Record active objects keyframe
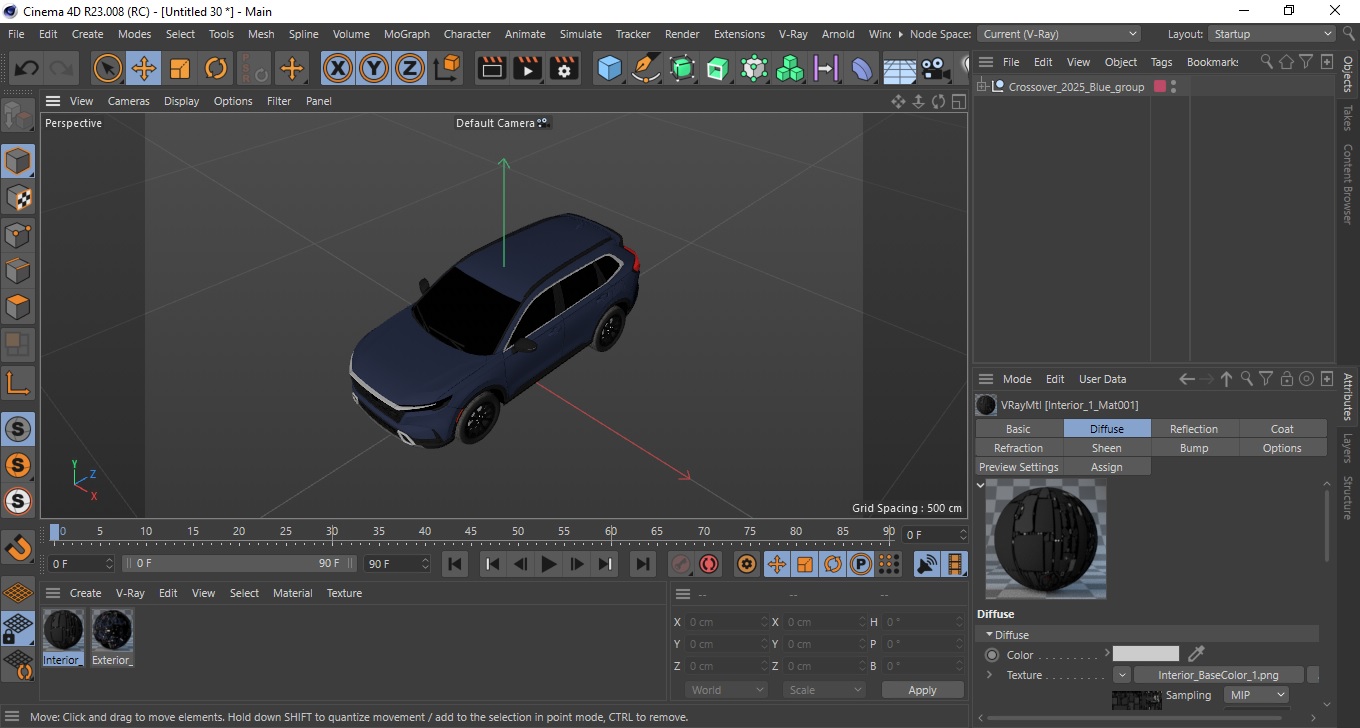Screen dimensions: 1360x728 tap(681, 564)
